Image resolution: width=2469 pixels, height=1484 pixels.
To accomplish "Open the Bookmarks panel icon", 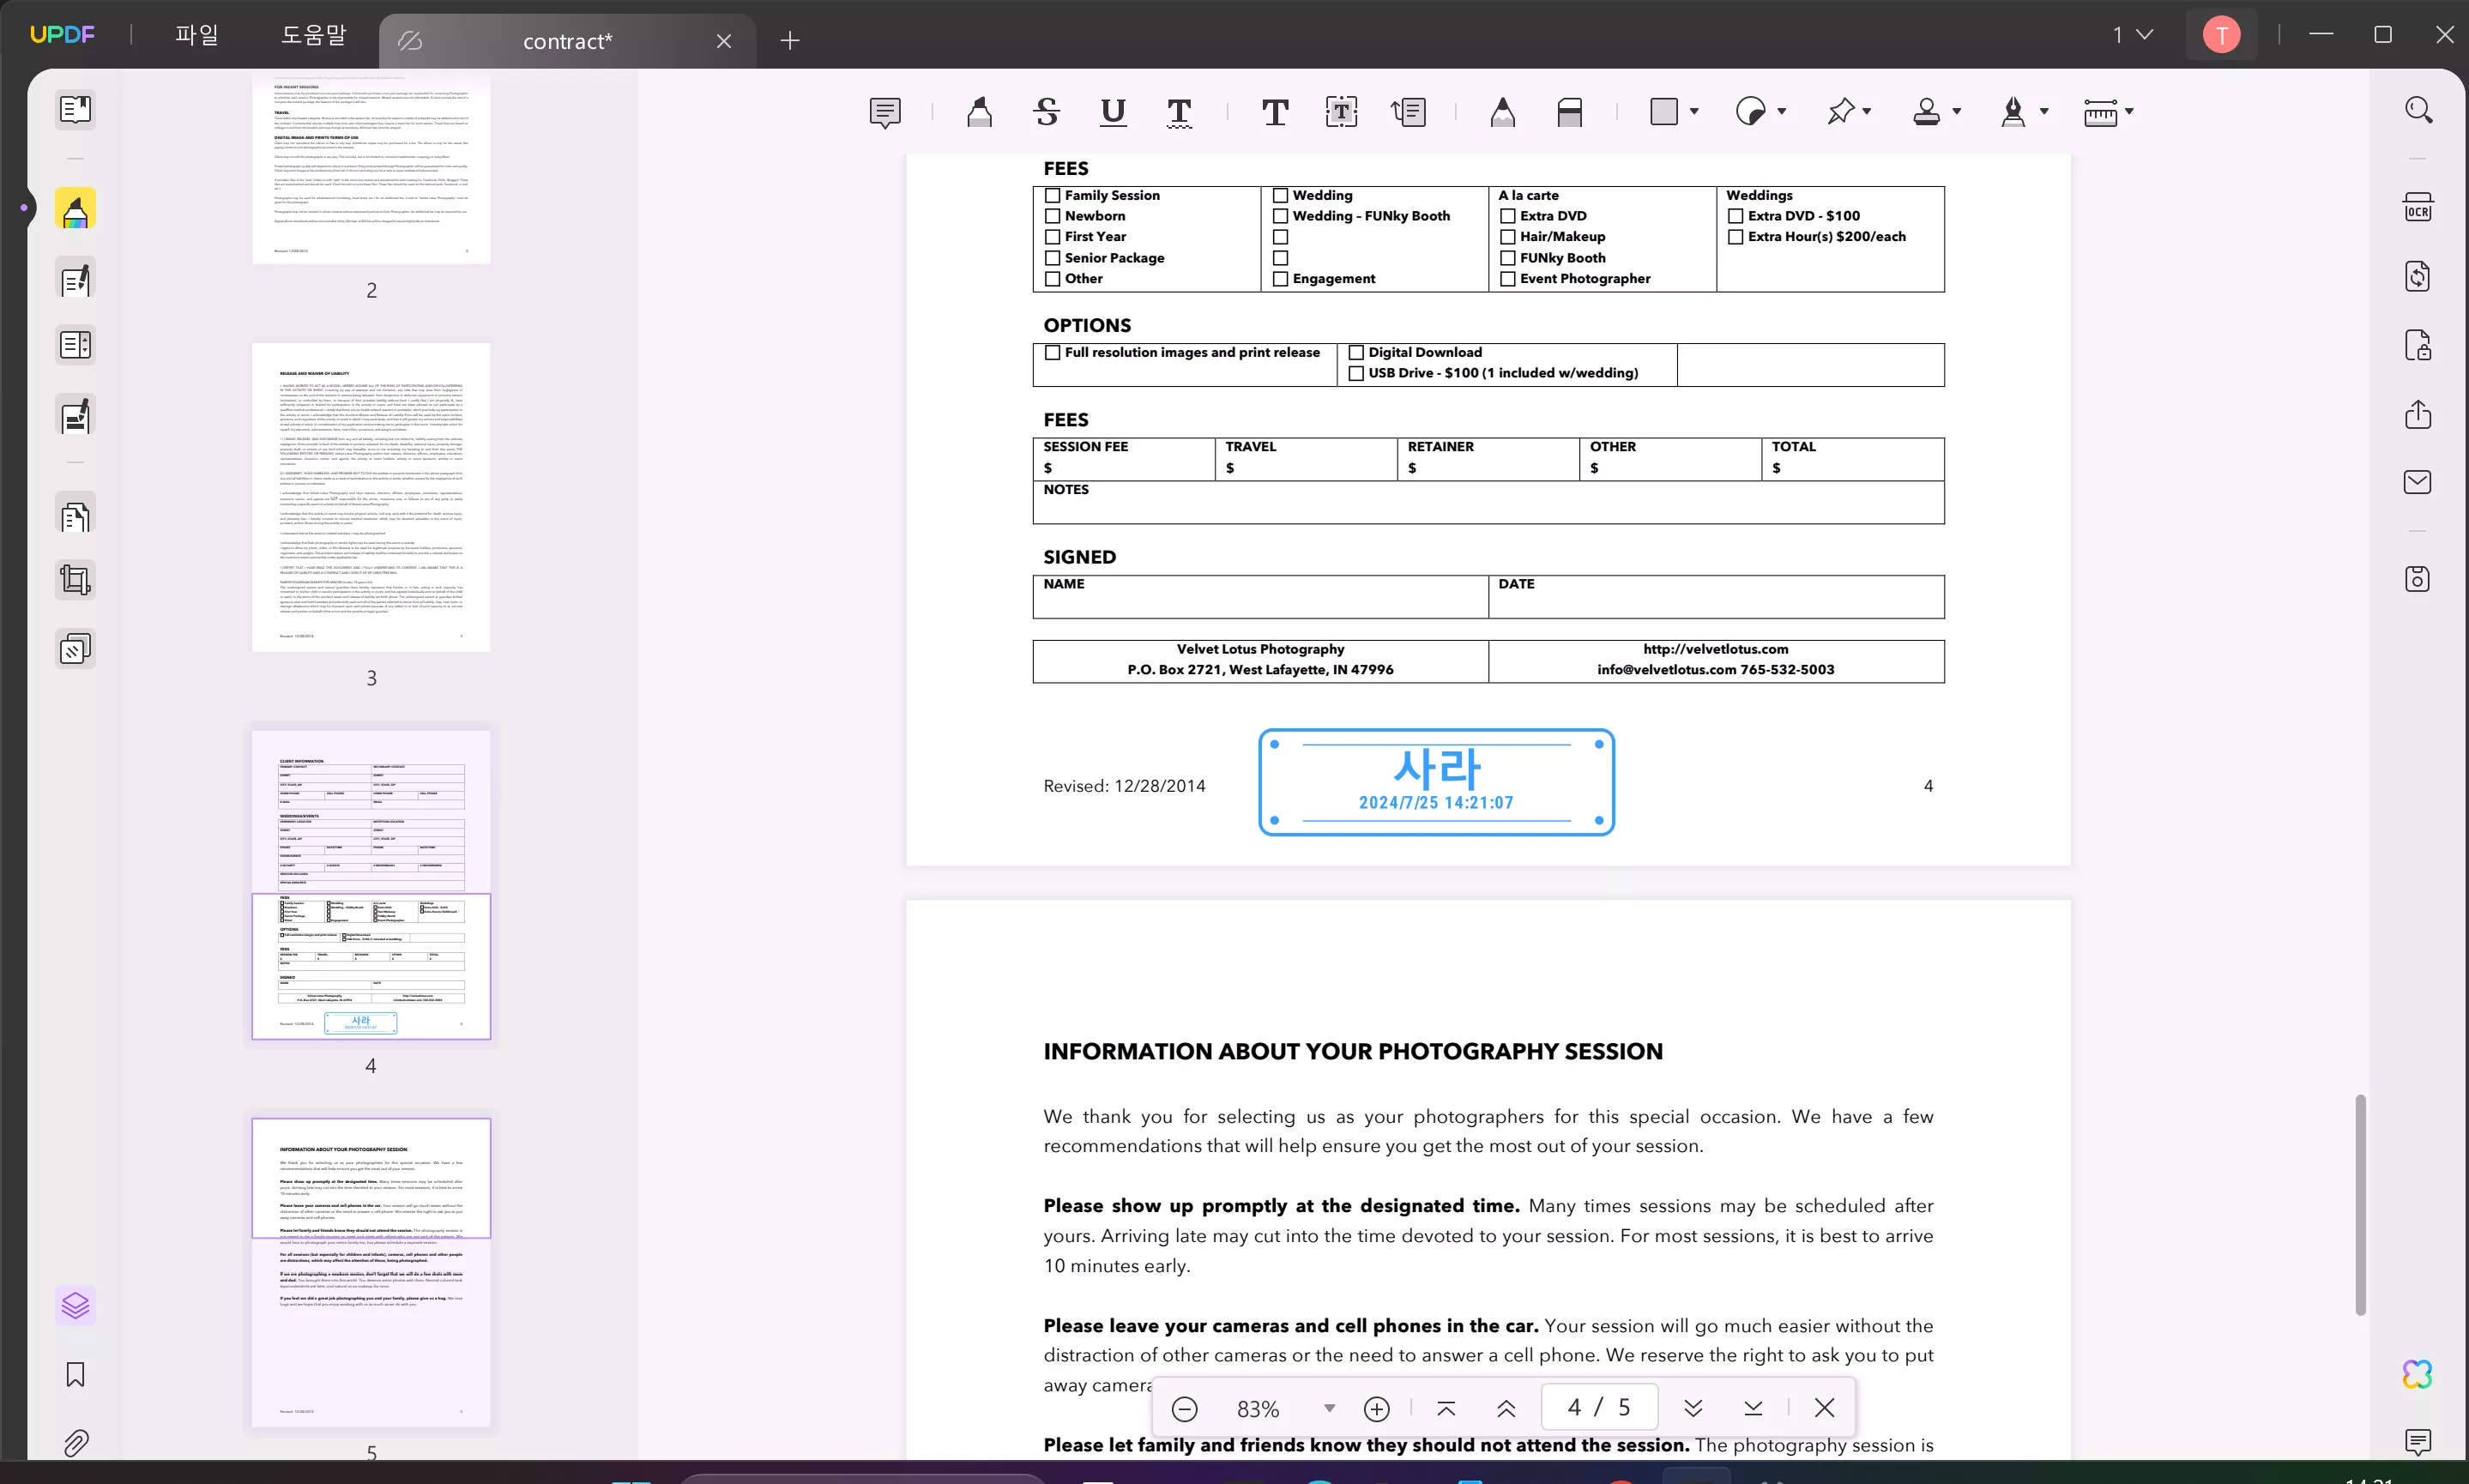I will pyautogui.click(x=75, y=1375).
